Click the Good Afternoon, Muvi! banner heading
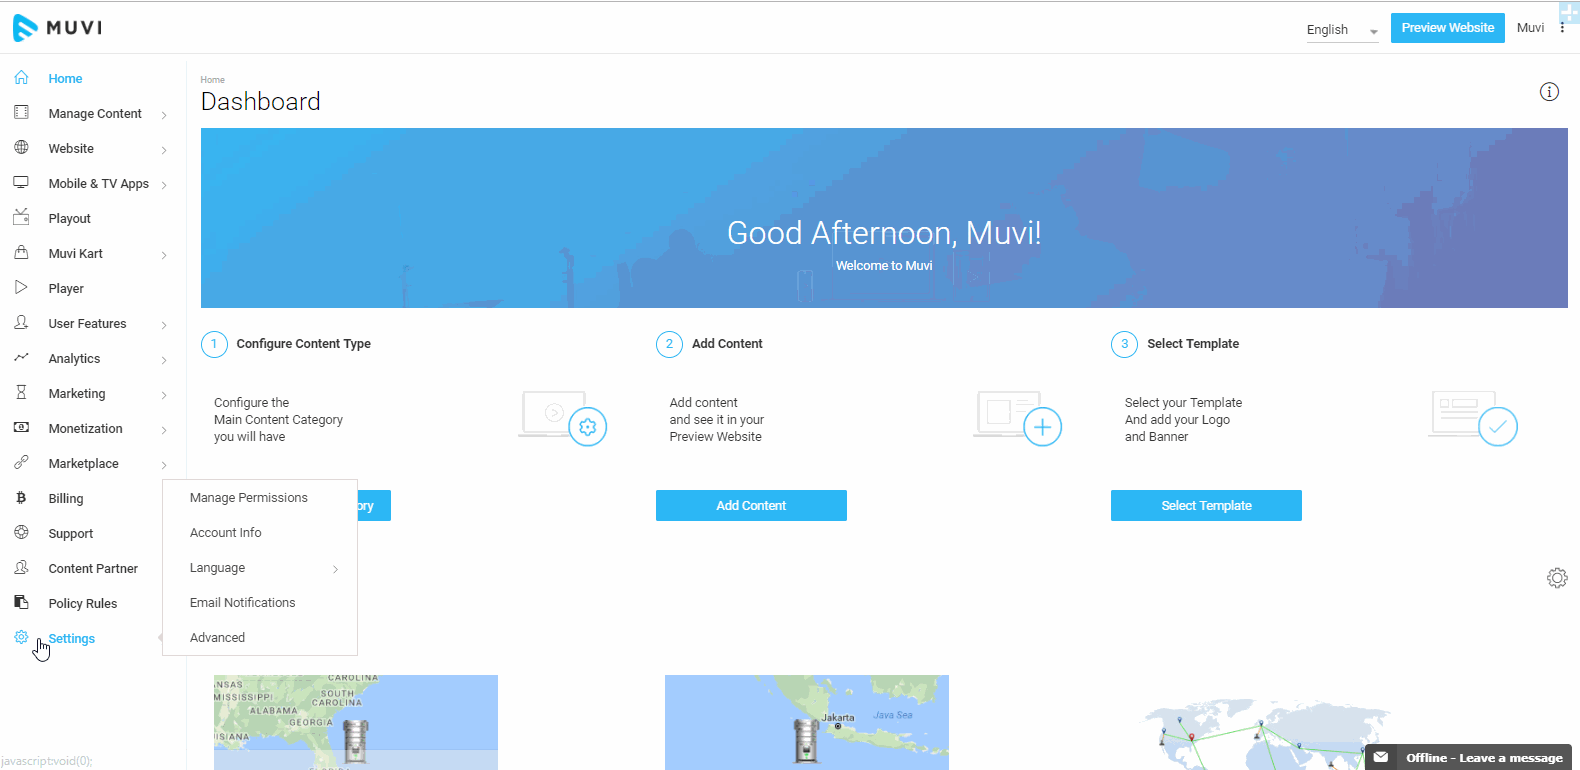 click(884, 233)
